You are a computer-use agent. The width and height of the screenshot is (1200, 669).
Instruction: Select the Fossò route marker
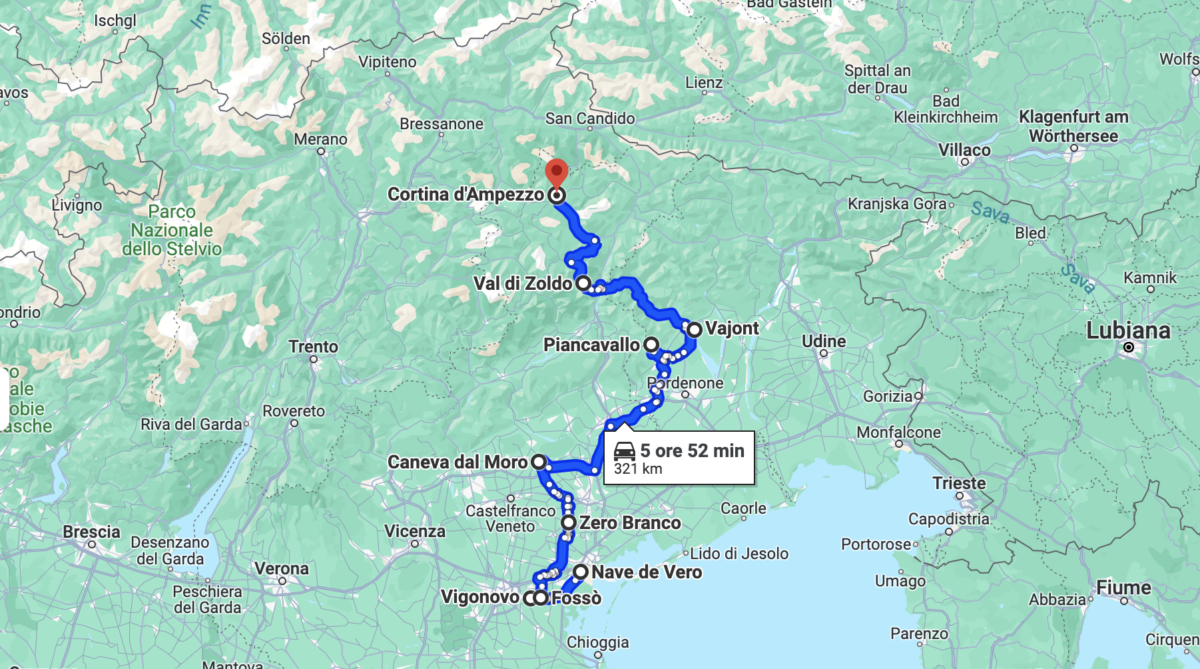pyautogui.click(x=541, y=598)
